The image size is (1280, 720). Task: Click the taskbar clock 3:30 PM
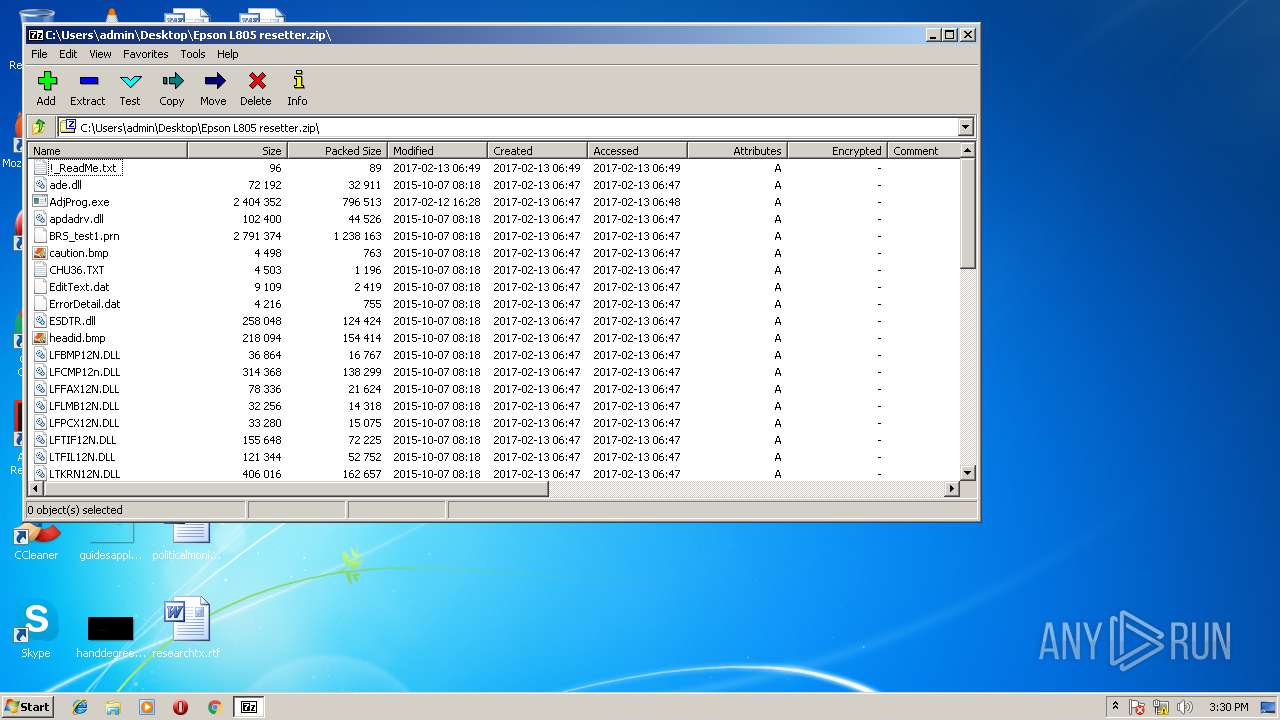(x=1228, y=707)
